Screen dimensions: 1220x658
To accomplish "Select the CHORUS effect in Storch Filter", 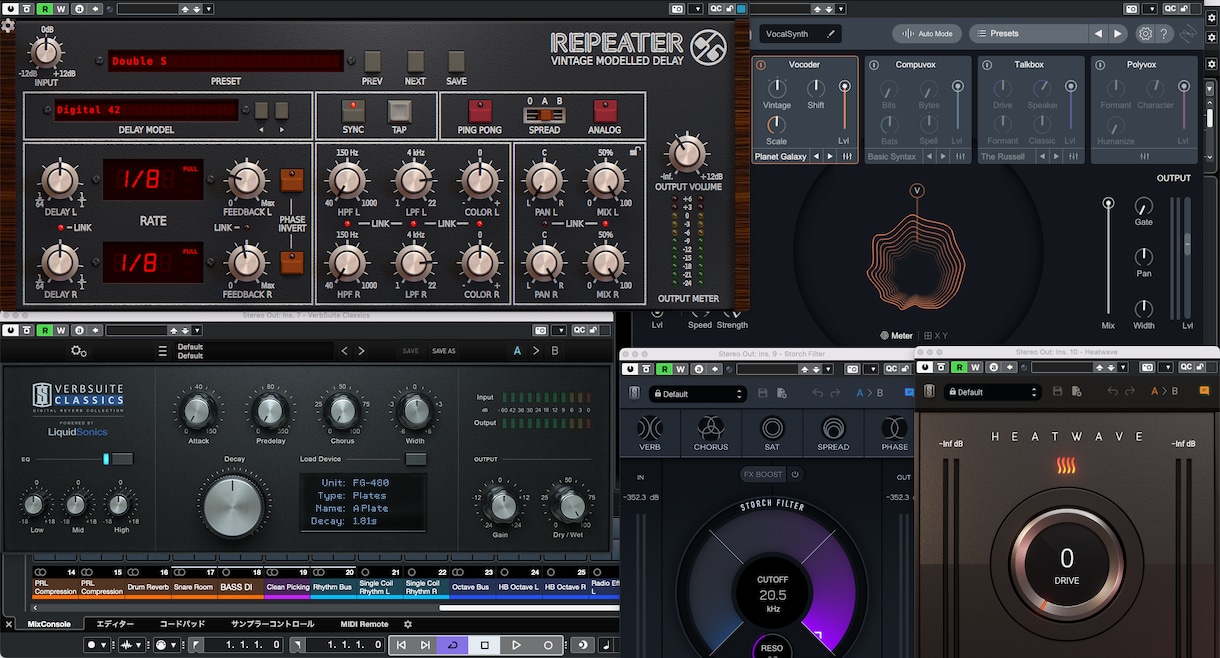I will [x=711, y=433].
